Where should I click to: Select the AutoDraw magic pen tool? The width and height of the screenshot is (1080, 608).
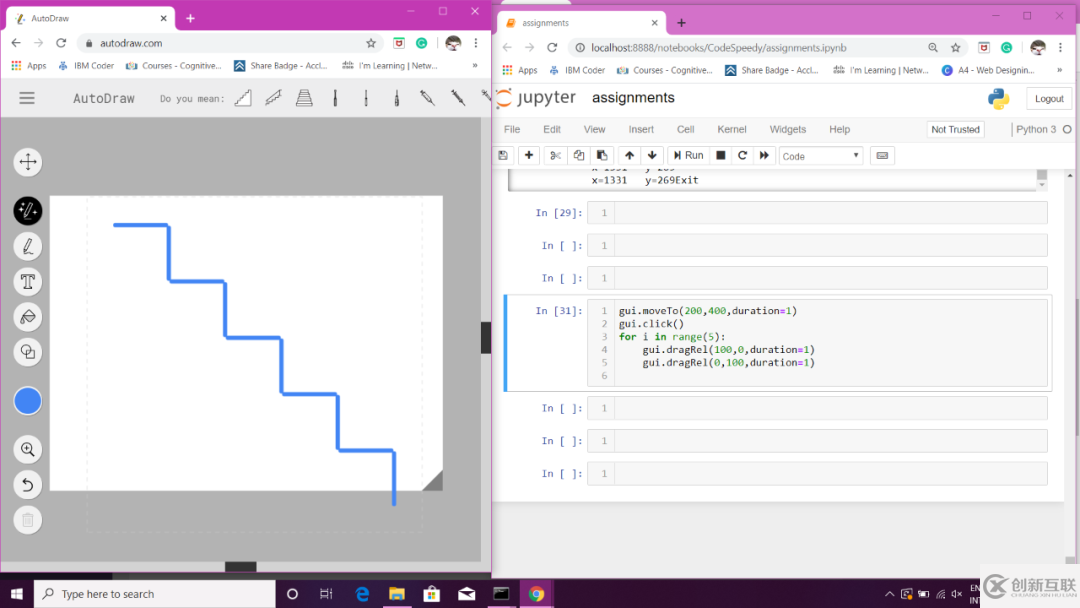[x=28, y=211]
